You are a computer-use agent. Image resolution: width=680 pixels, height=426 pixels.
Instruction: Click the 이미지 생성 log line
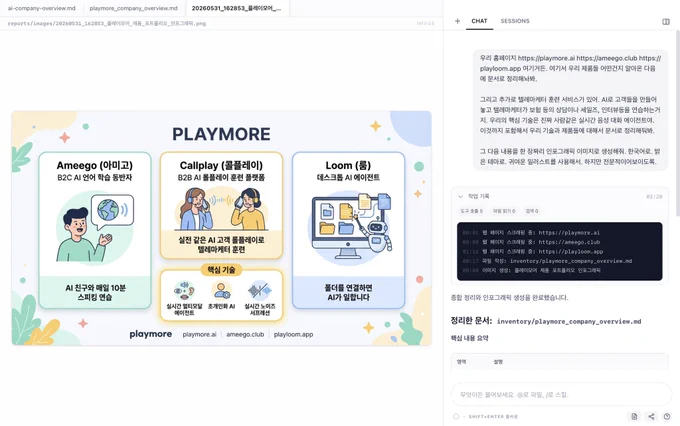click(x=531, y=270)
